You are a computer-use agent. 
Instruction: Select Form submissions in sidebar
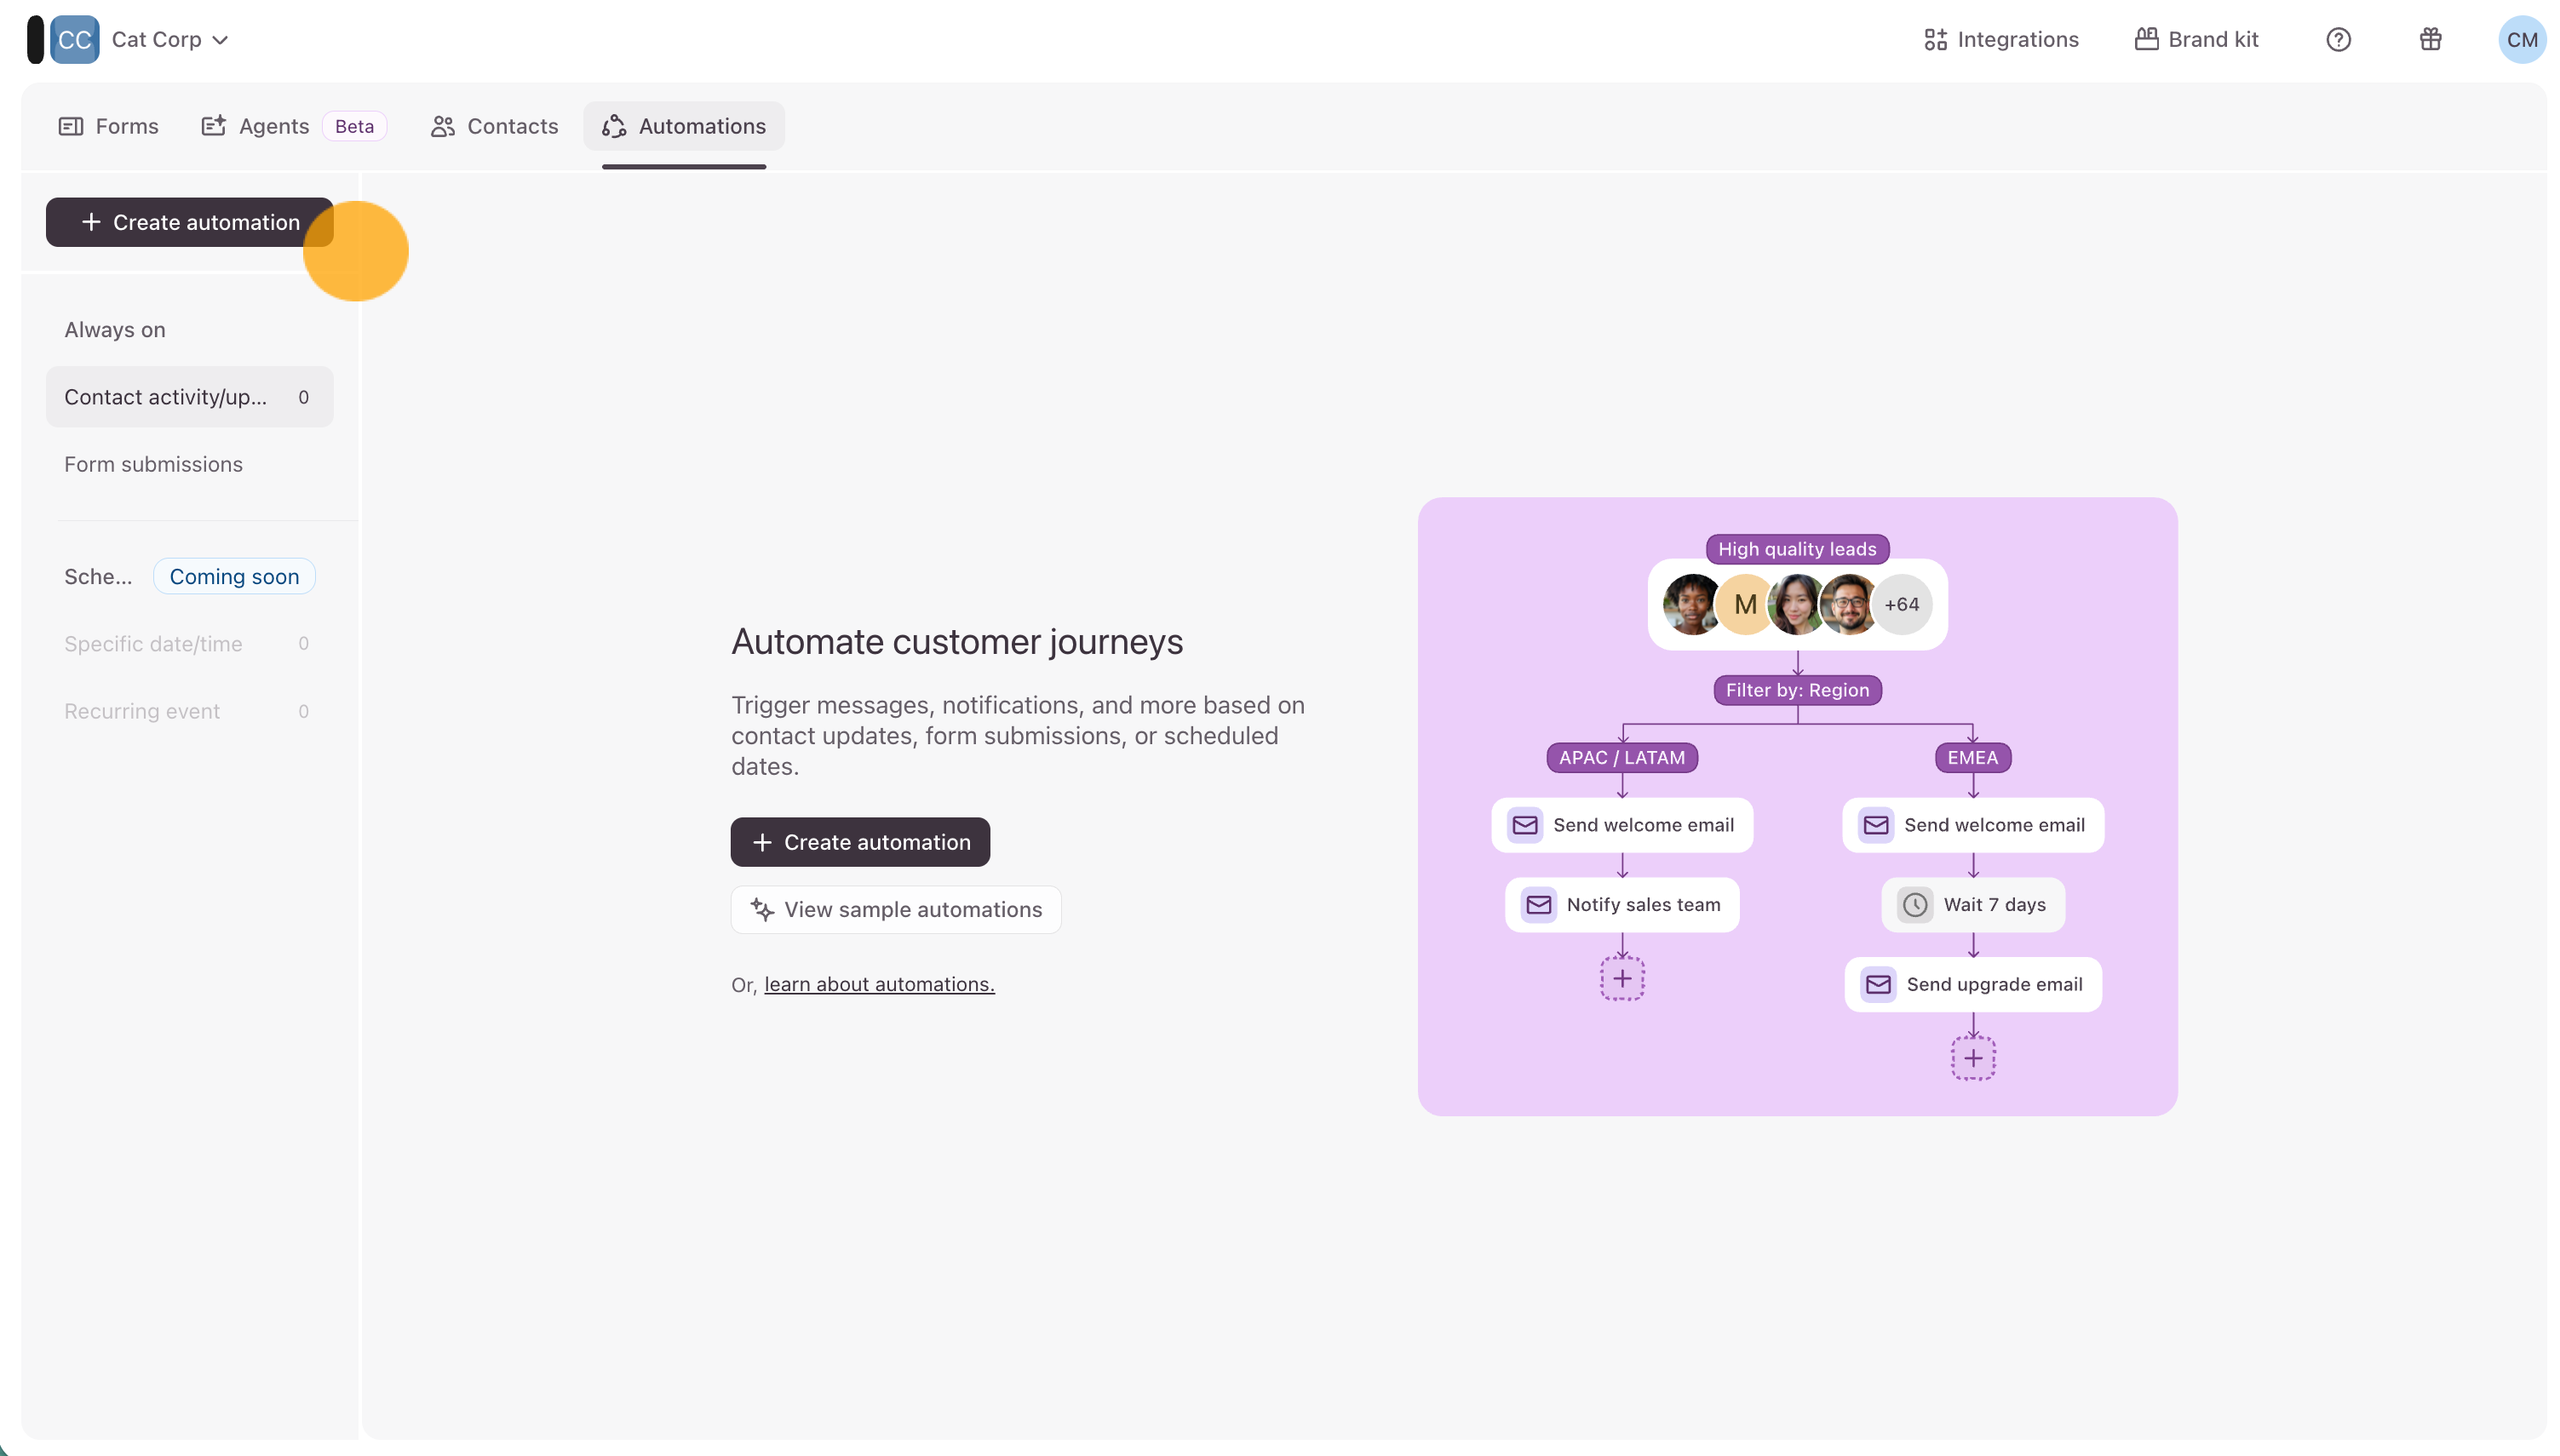point(153,465)
